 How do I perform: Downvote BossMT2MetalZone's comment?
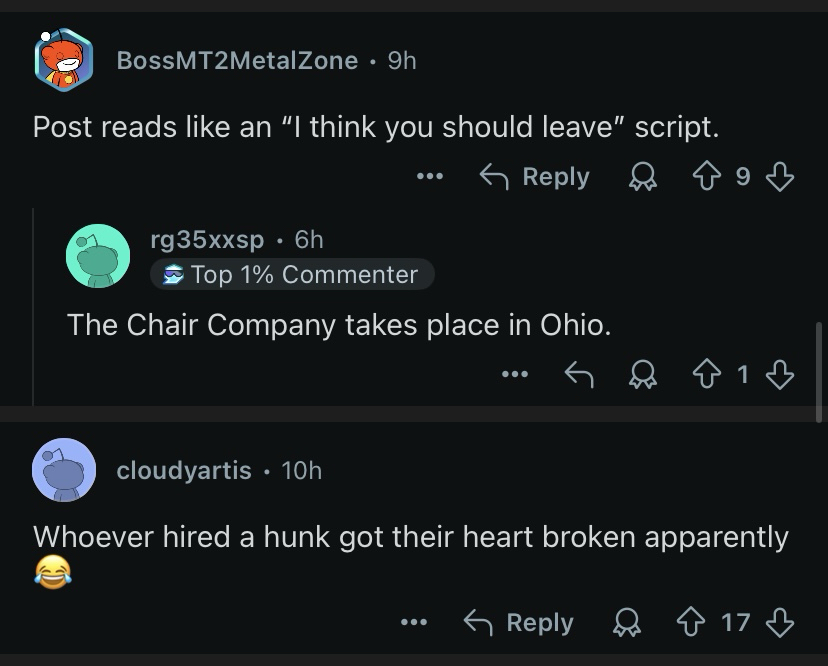pos(779,177)
